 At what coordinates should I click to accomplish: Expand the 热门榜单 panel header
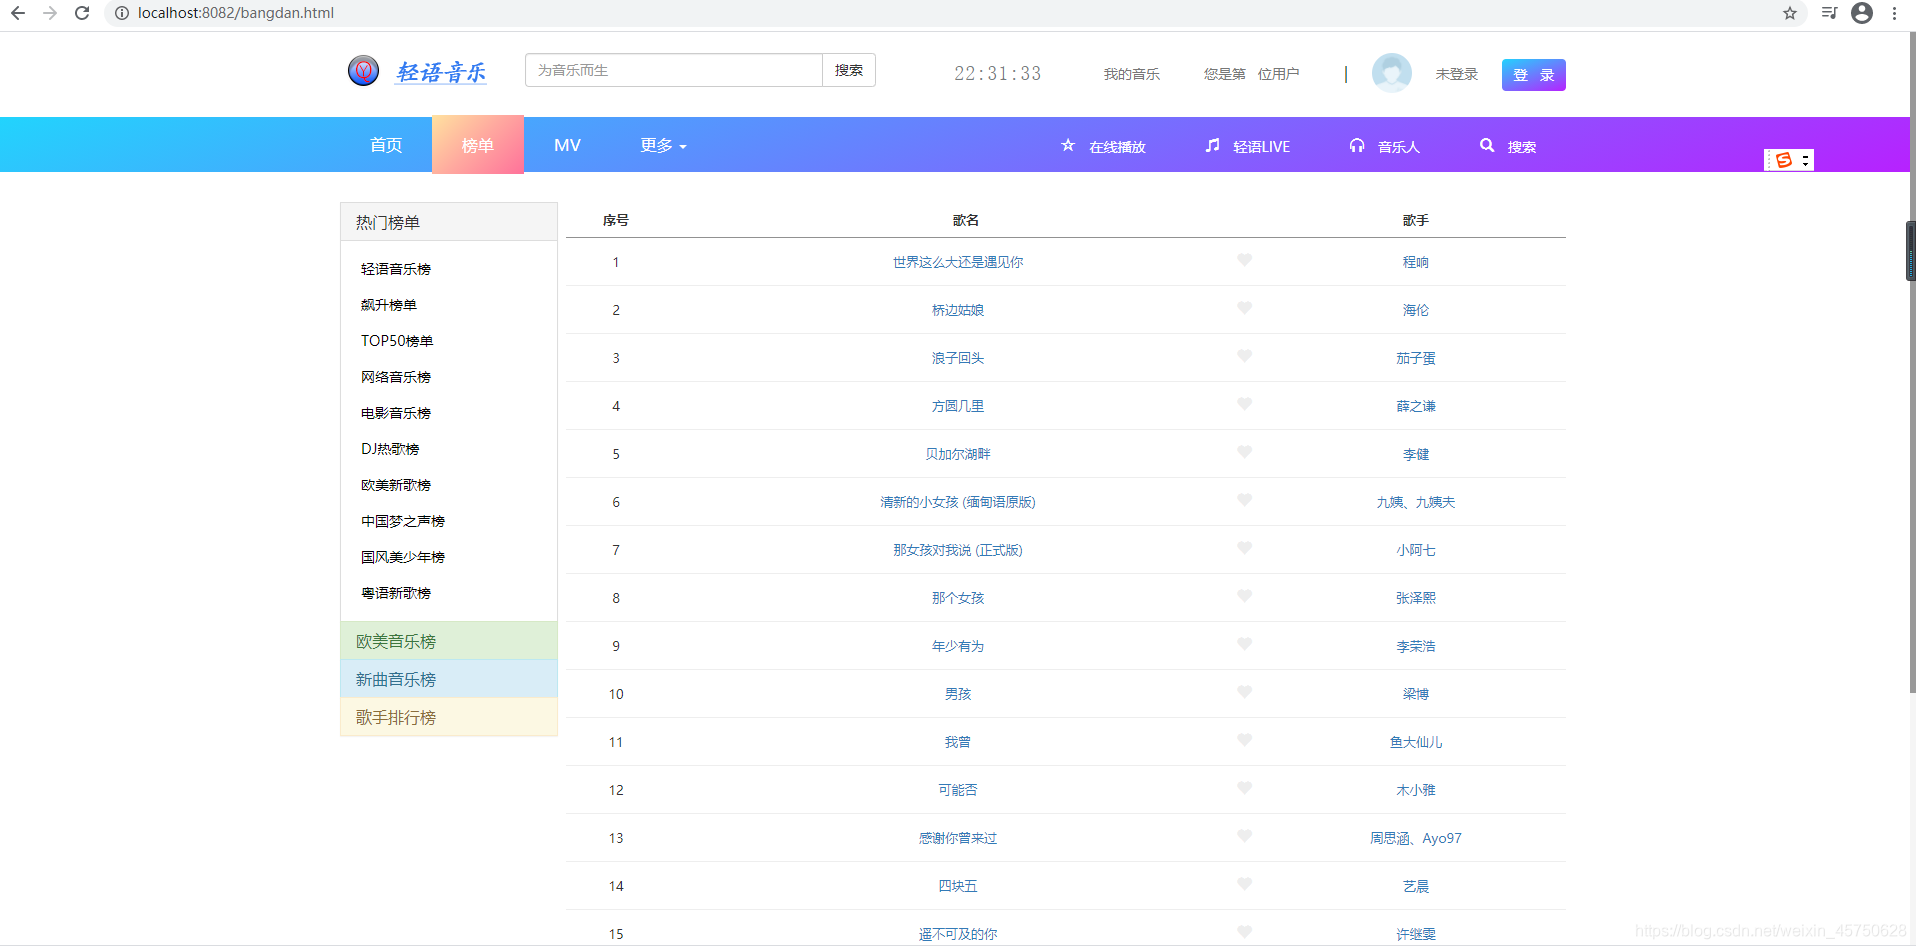click(x=449, y=222)
